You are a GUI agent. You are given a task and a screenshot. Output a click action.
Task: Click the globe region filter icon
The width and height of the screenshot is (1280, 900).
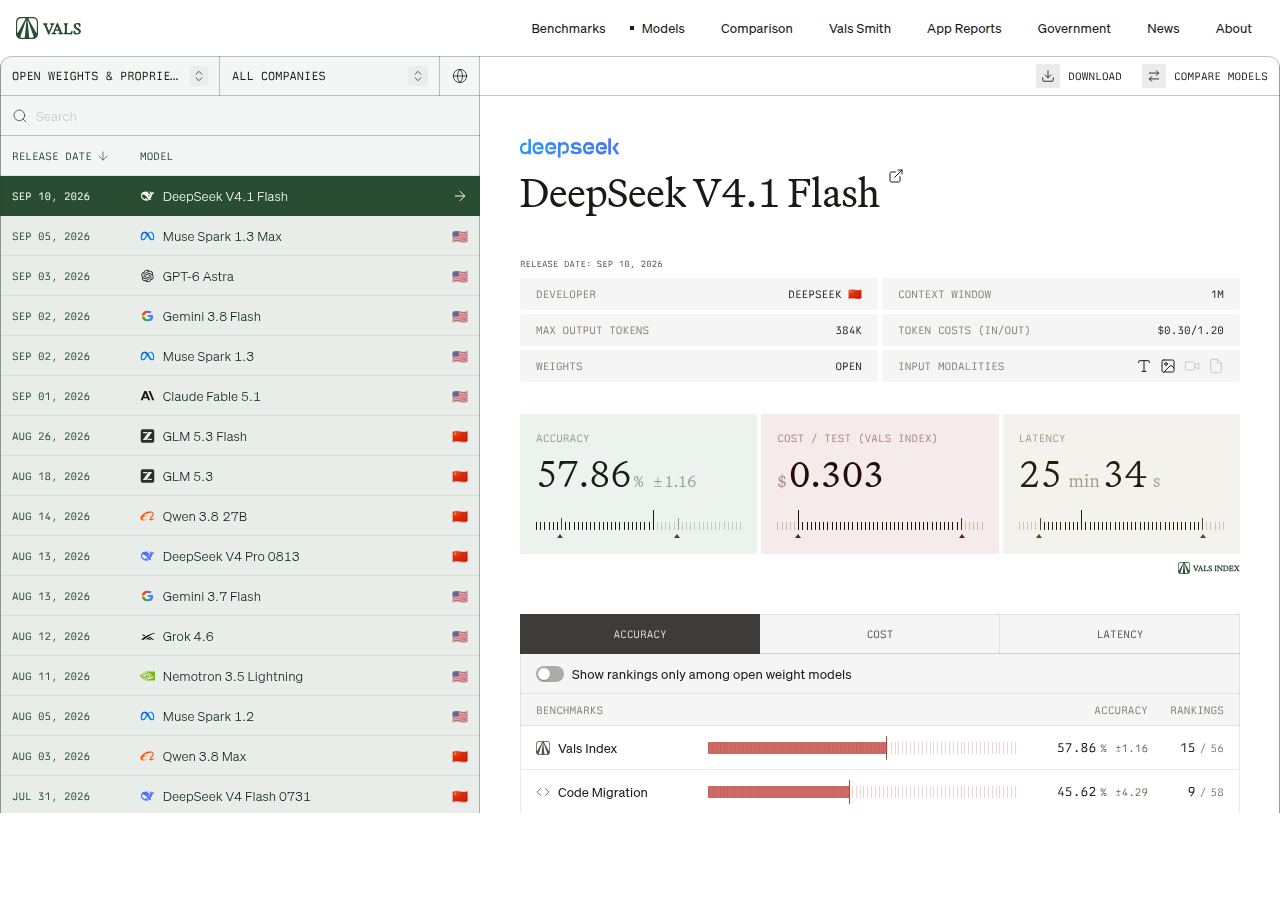point(460,76)
